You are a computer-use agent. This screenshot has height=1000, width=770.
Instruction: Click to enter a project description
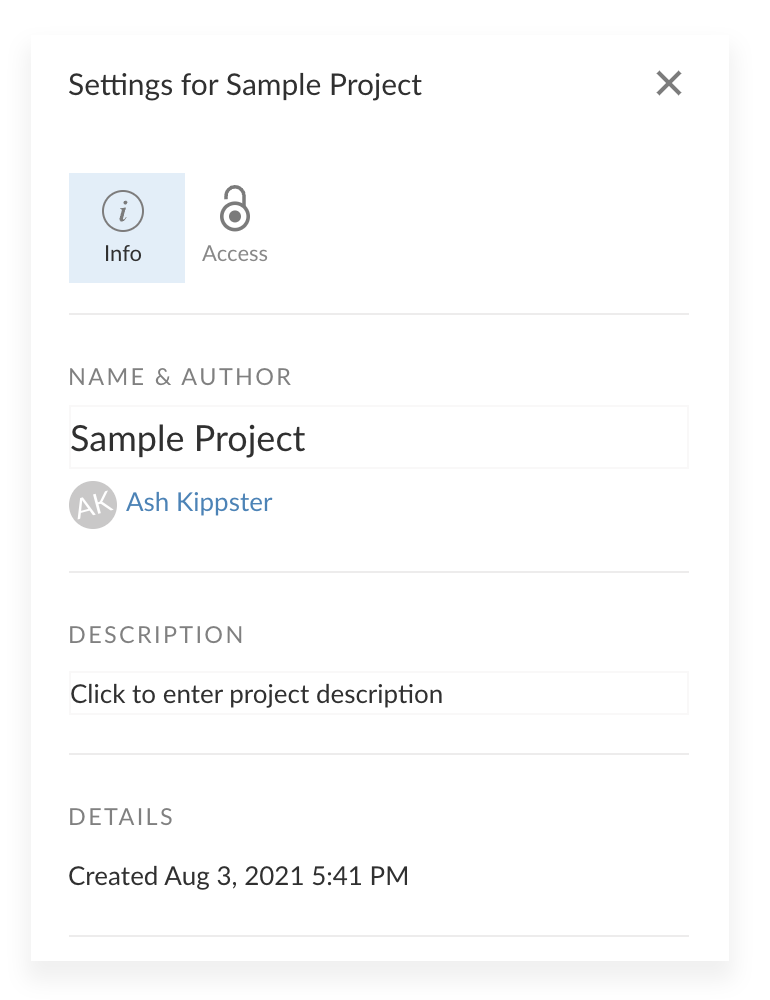[x=378, y=693]
